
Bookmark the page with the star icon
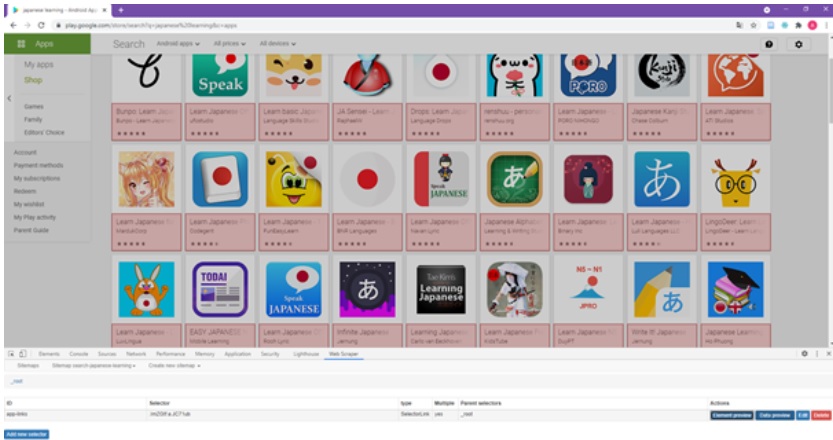(752, 24)
